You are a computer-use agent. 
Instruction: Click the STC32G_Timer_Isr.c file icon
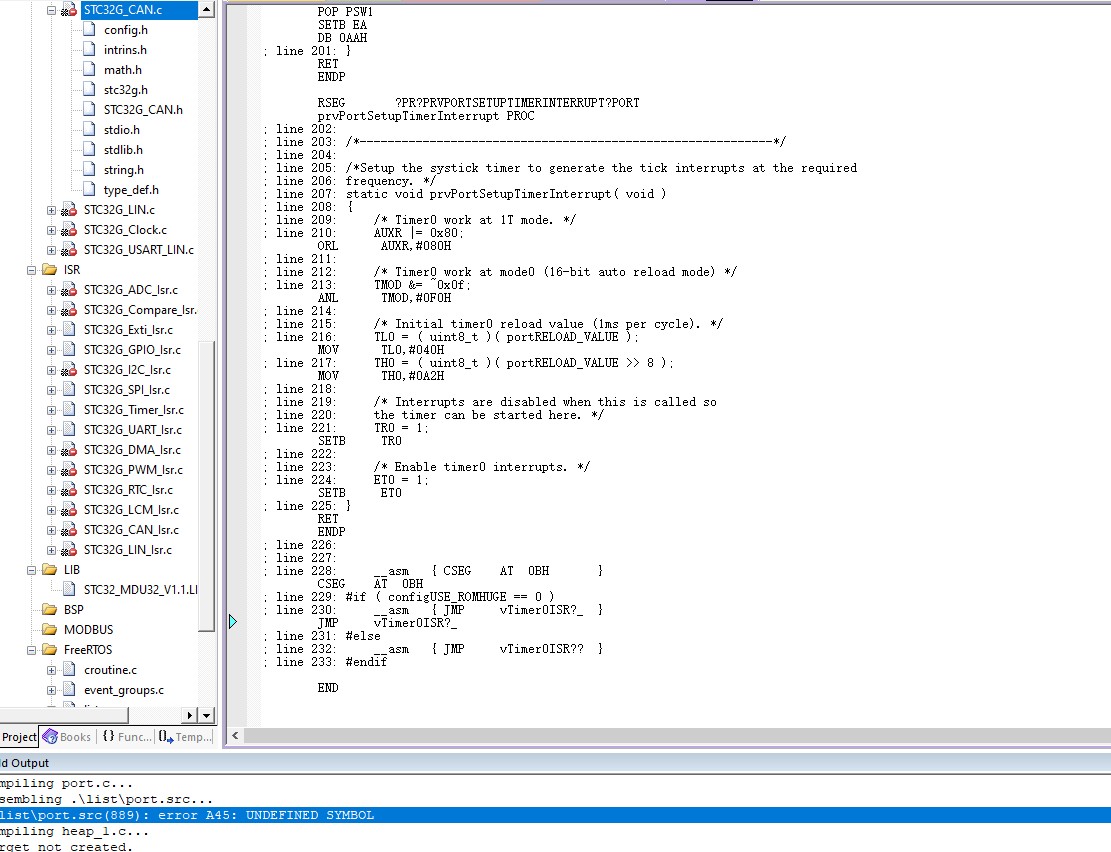(69, 409)
